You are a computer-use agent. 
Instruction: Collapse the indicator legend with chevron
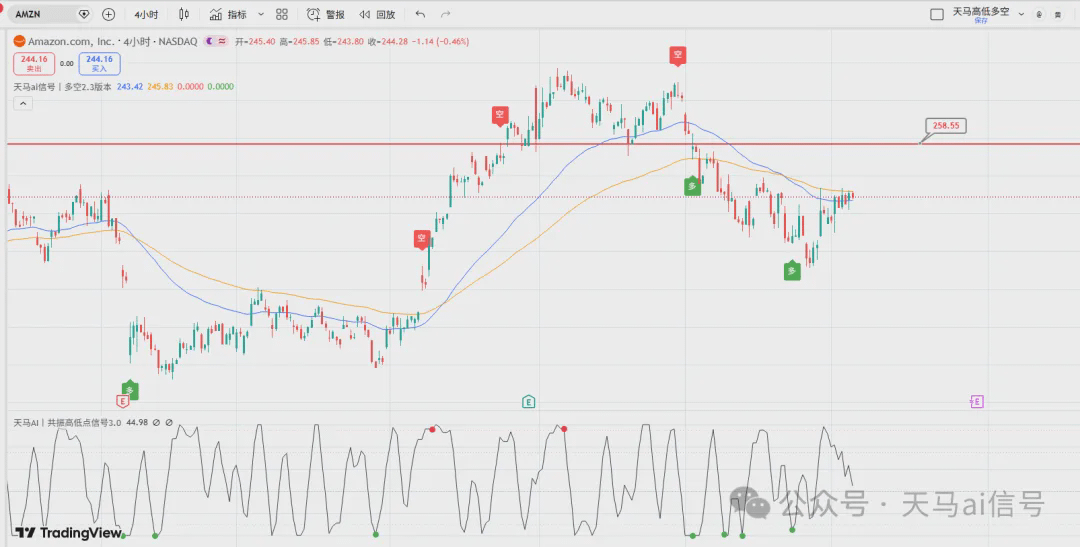pos(23,103)
